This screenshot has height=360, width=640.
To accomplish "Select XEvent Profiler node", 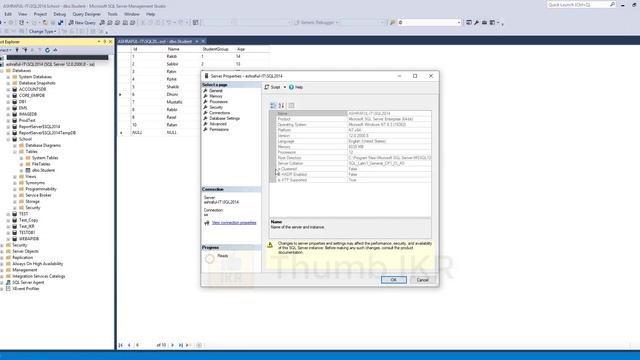I will point(26,289).
